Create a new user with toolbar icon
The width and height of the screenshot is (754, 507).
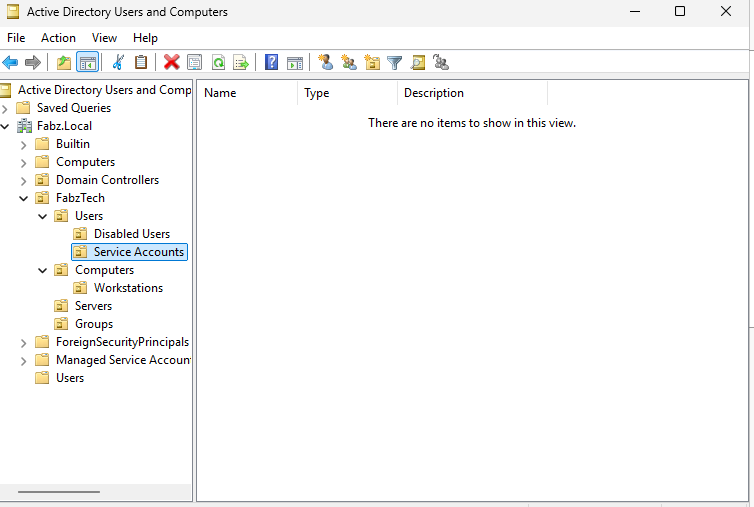point(326,63)
